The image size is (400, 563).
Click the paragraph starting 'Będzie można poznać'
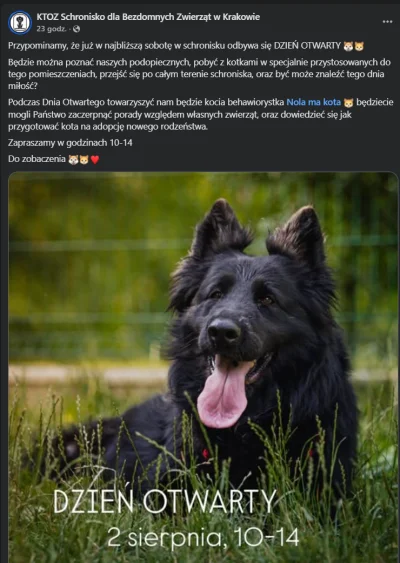(199, 74)
